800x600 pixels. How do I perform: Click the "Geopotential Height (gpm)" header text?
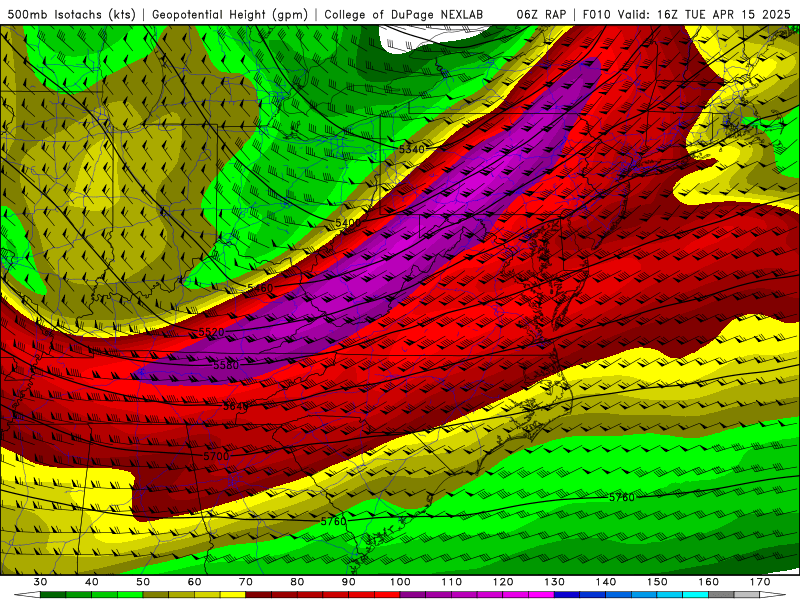tap(230, 14)
